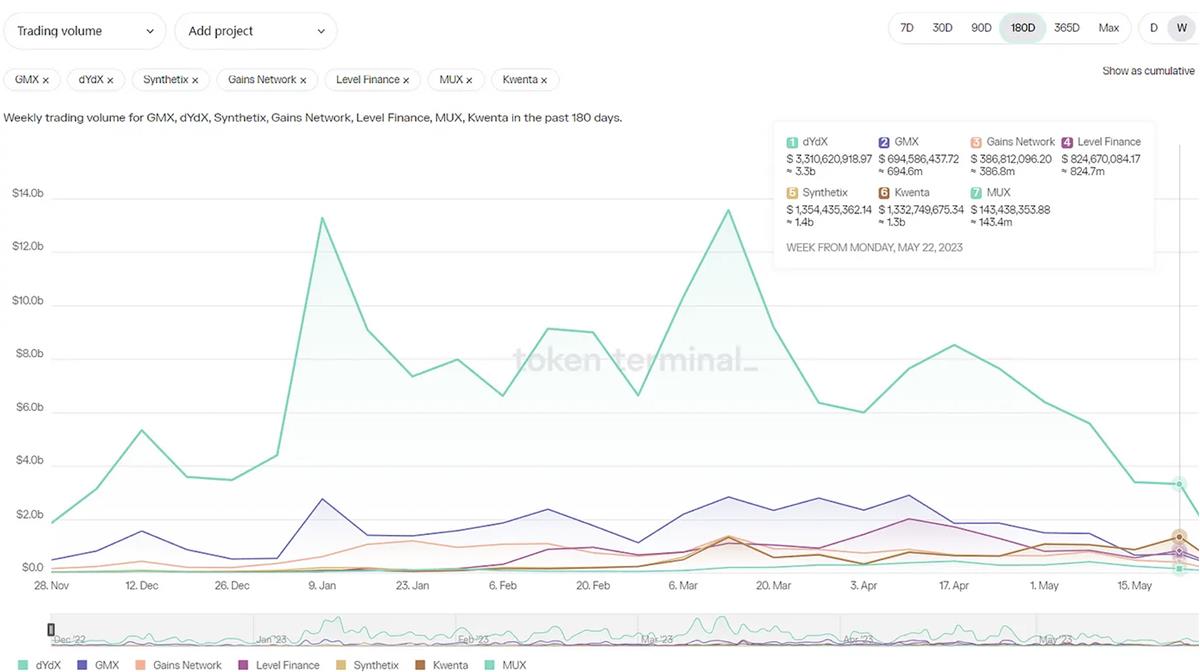Remove MUX chip via its x icon
Screen dimensions: 1200x672
coord(469,80)
